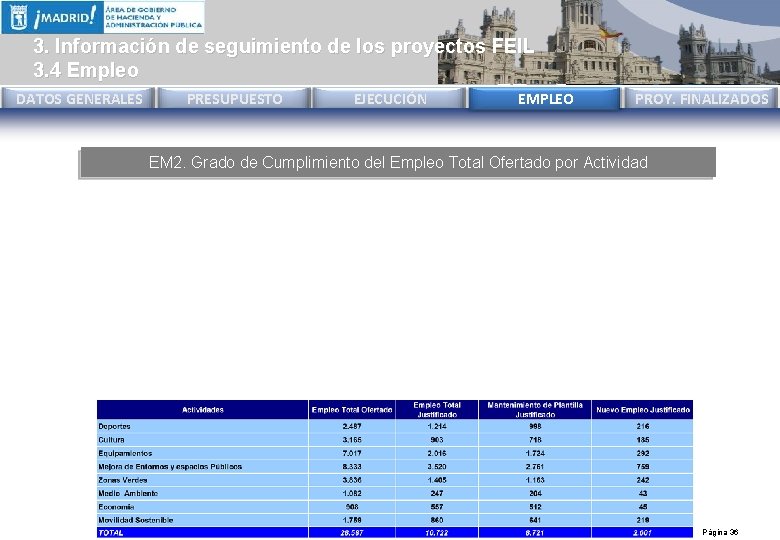Click the 'Empleo Total Ofertado' column header
The width and height of the screenshot is (780, 540).
pyautogui.click(x=352, y=410)
